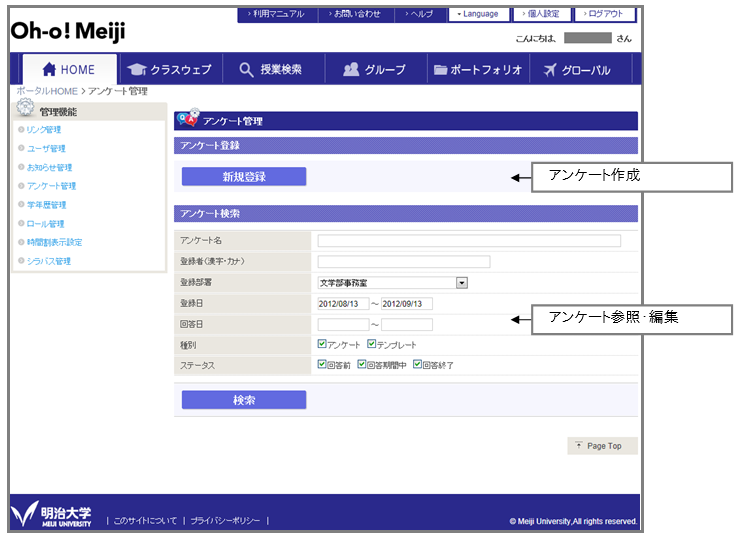Click the 登録日 end date field 2012/09/13
The height and width of the screenshot is (541, 741).
407,303
